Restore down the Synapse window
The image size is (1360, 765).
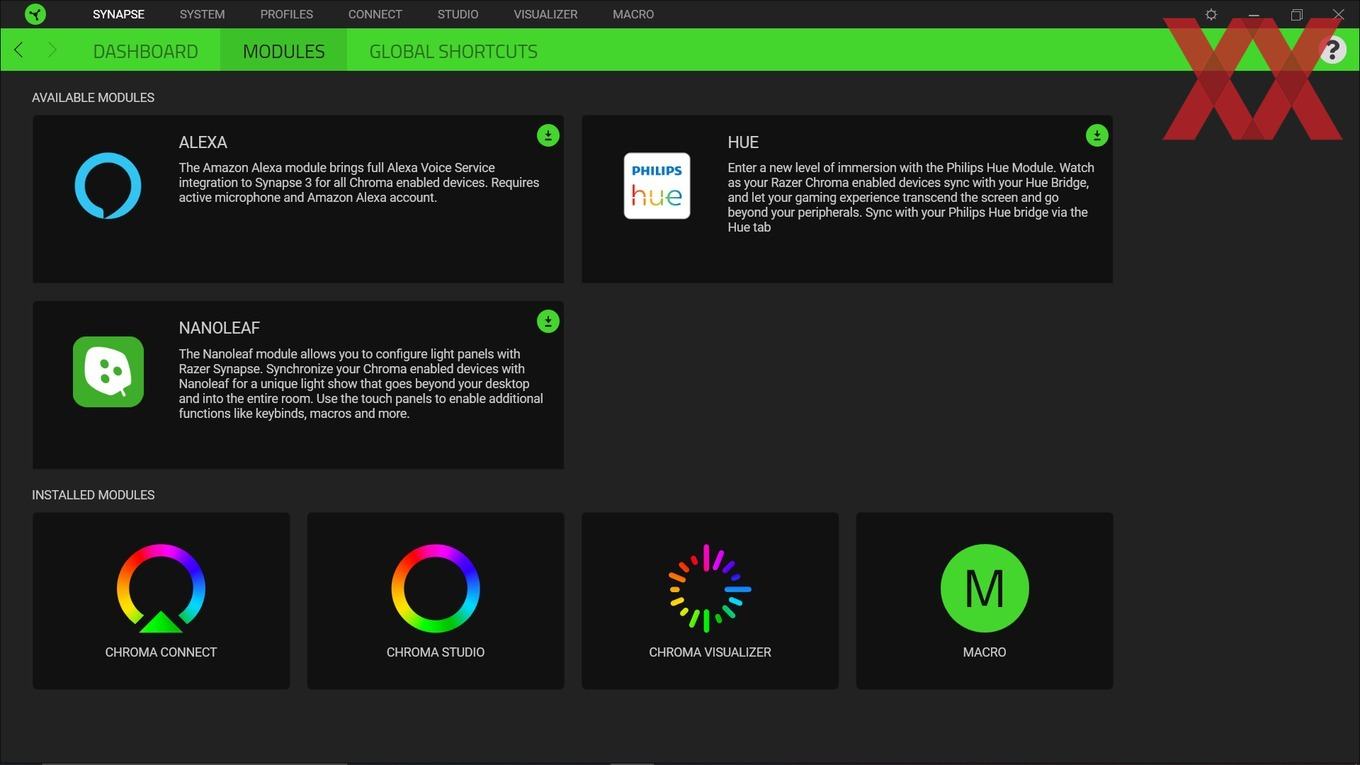click(1296, 15)
